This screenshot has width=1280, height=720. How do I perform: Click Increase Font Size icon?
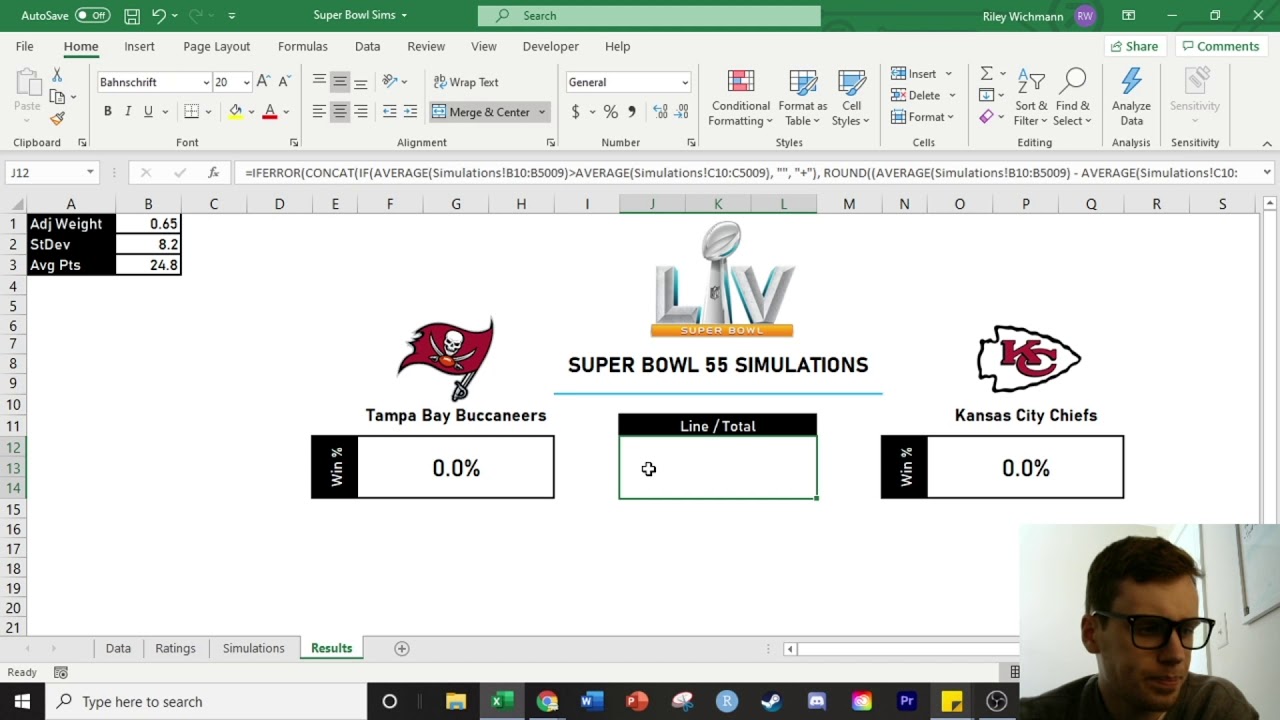tap(263, 82)
